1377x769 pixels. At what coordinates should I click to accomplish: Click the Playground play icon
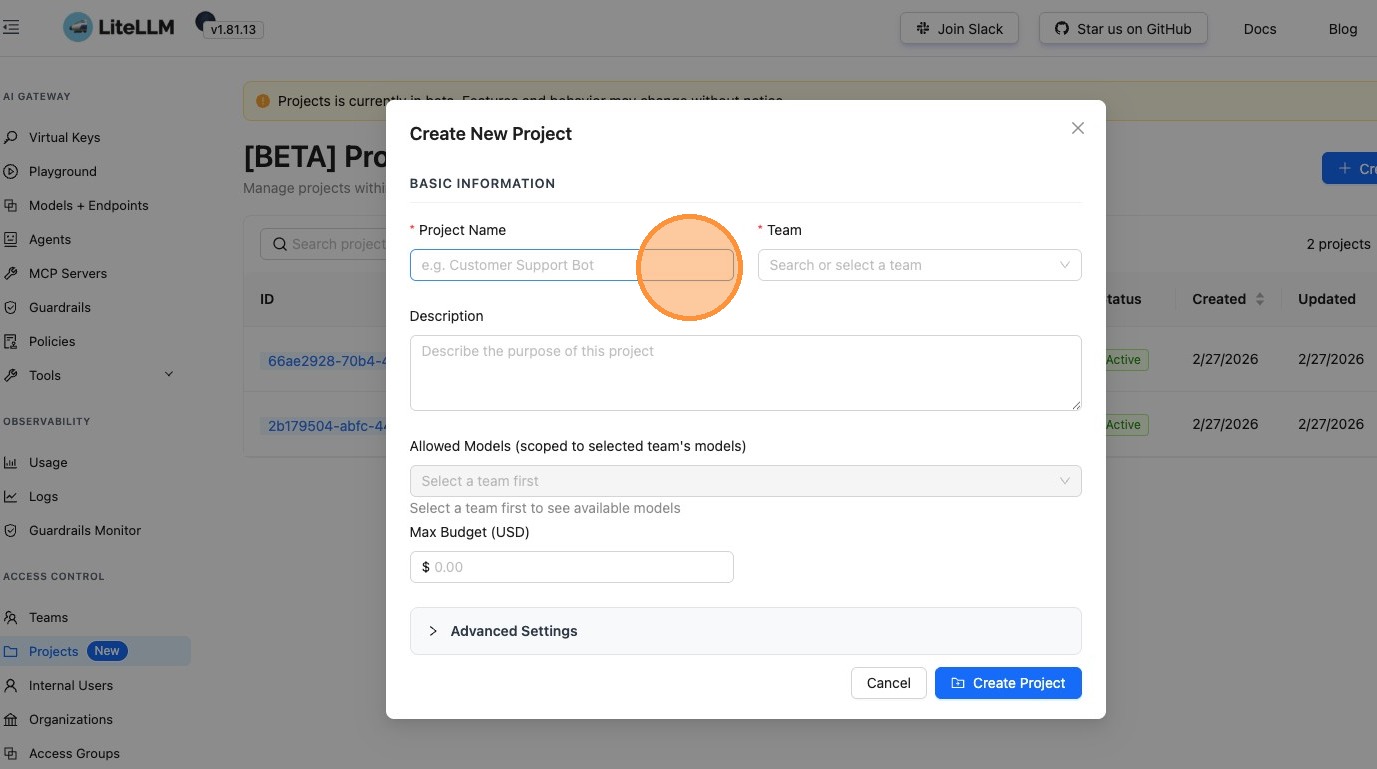pyautogui.click(x=11, y=171)
